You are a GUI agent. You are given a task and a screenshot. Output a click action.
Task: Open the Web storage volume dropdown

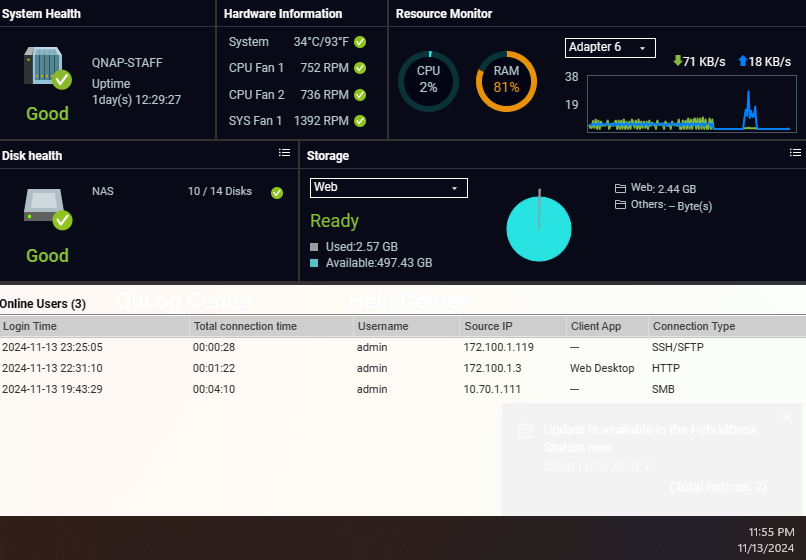point(389,188)
